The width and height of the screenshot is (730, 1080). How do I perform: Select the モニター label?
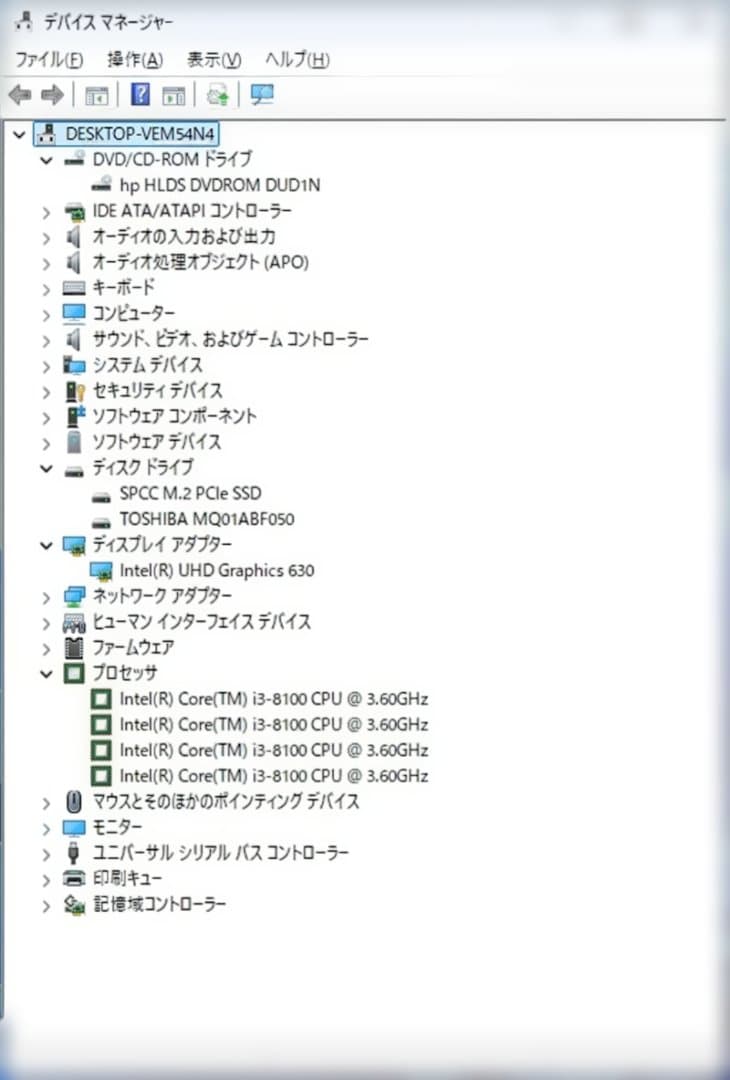point(117,827)
